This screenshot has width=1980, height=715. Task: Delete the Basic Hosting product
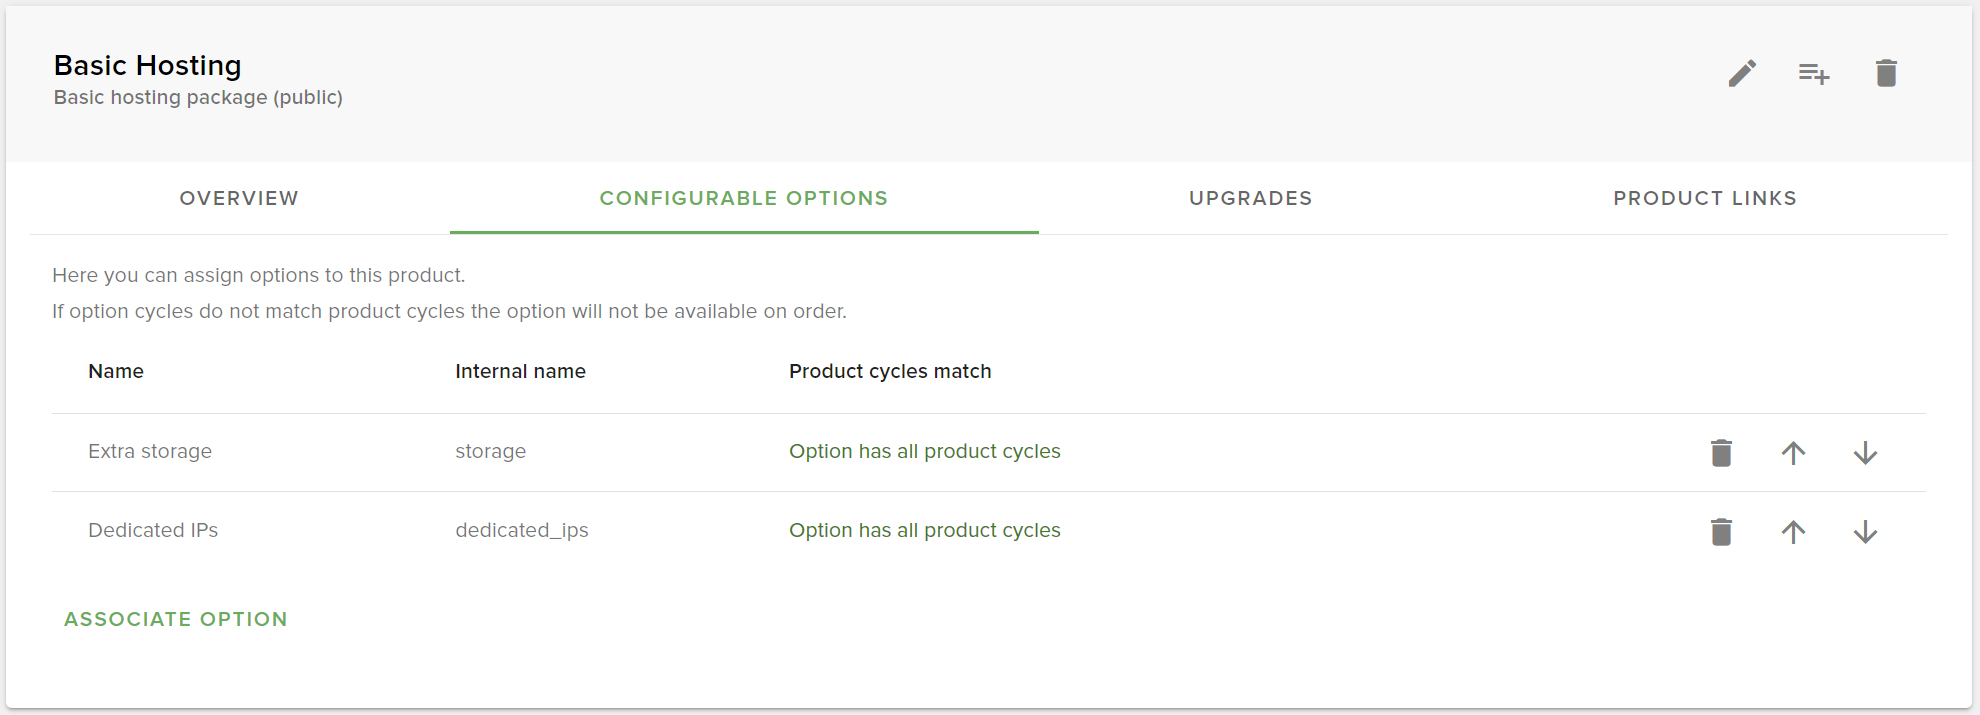(x=1886, y=73)
